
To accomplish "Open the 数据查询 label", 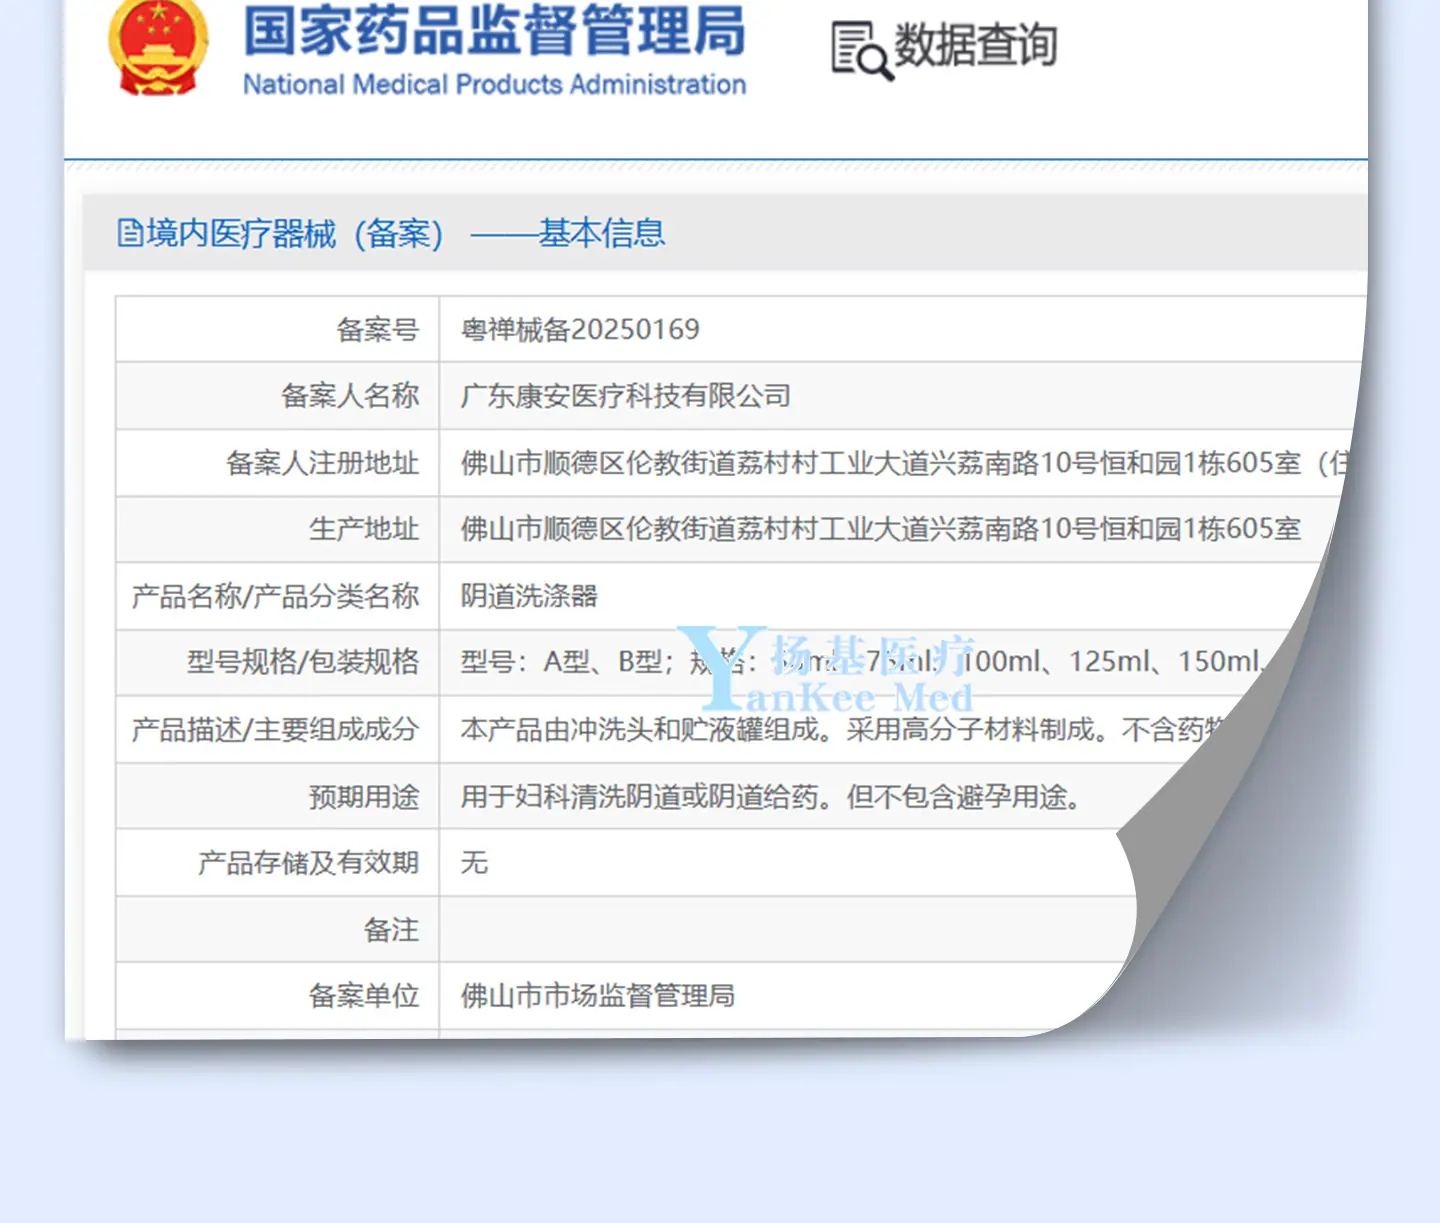I will tap(975, 46).
